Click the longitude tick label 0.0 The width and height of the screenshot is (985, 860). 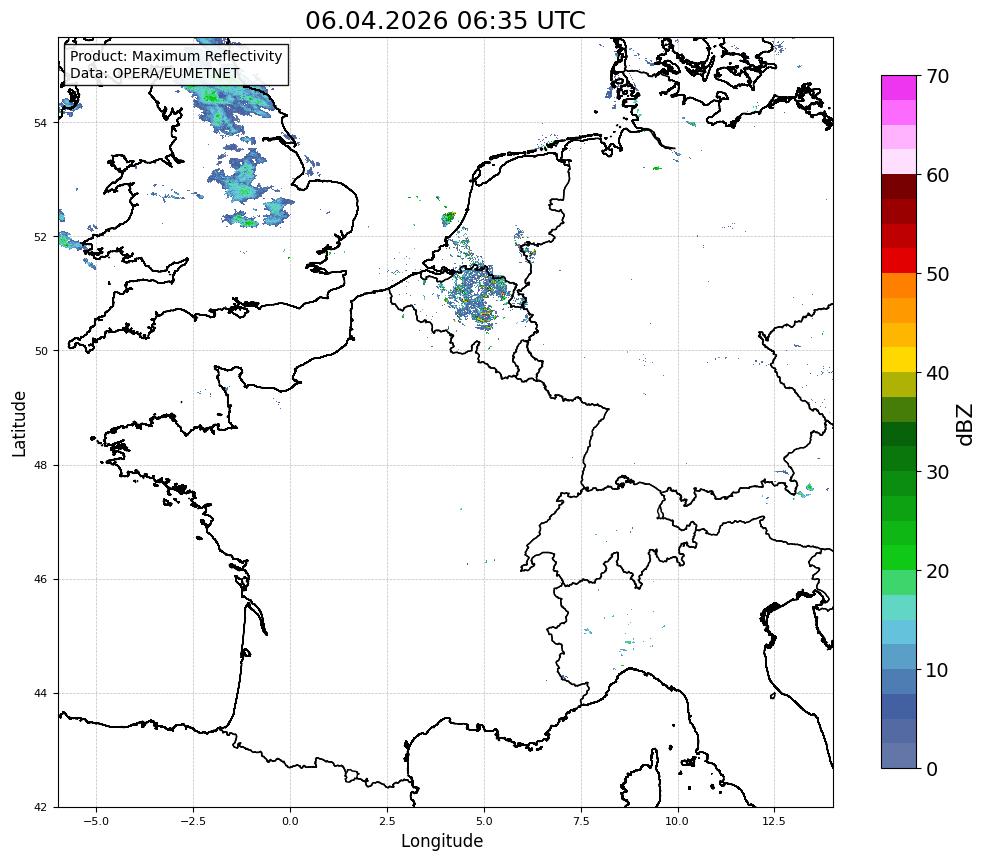290,821
